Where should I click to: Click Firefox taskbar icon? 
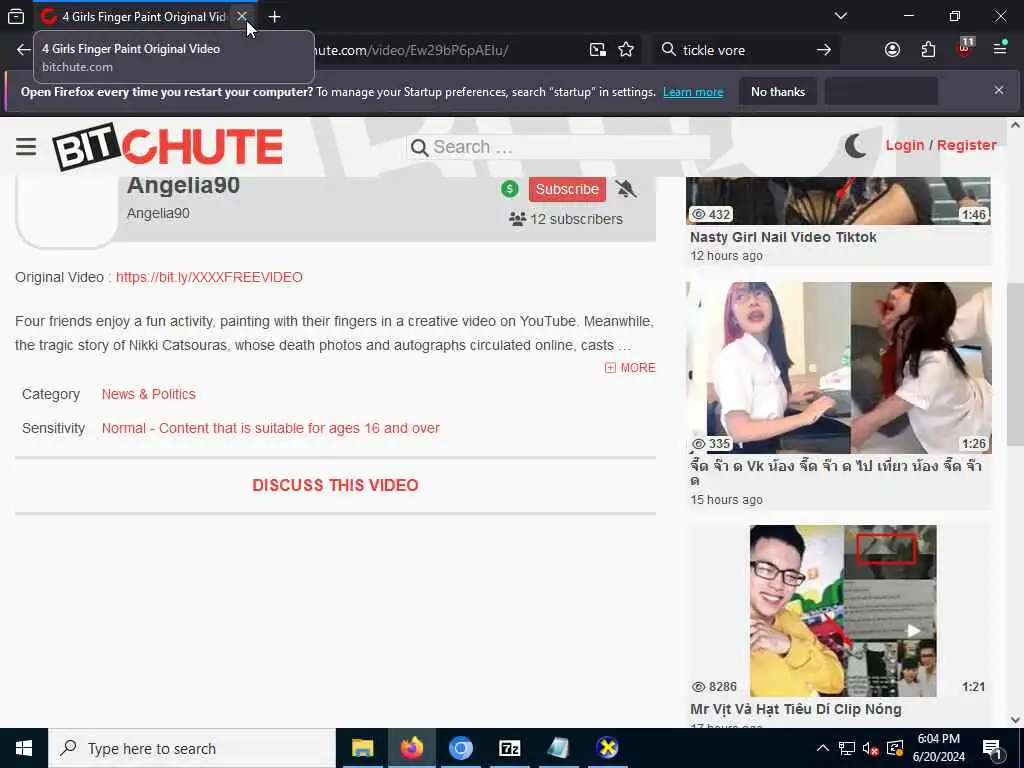412,748
